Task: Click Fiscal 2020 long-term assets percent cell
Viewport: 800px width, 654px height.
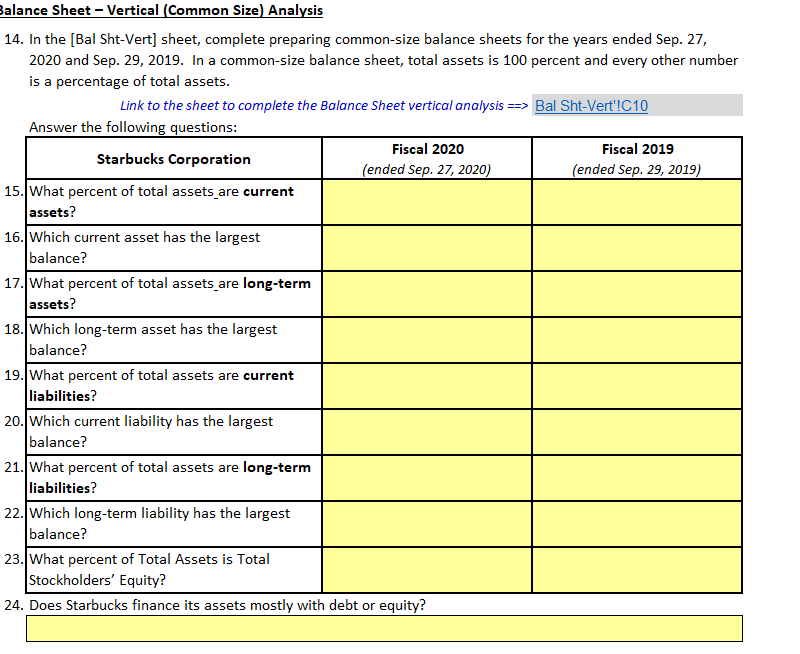Action: (425, 293)
